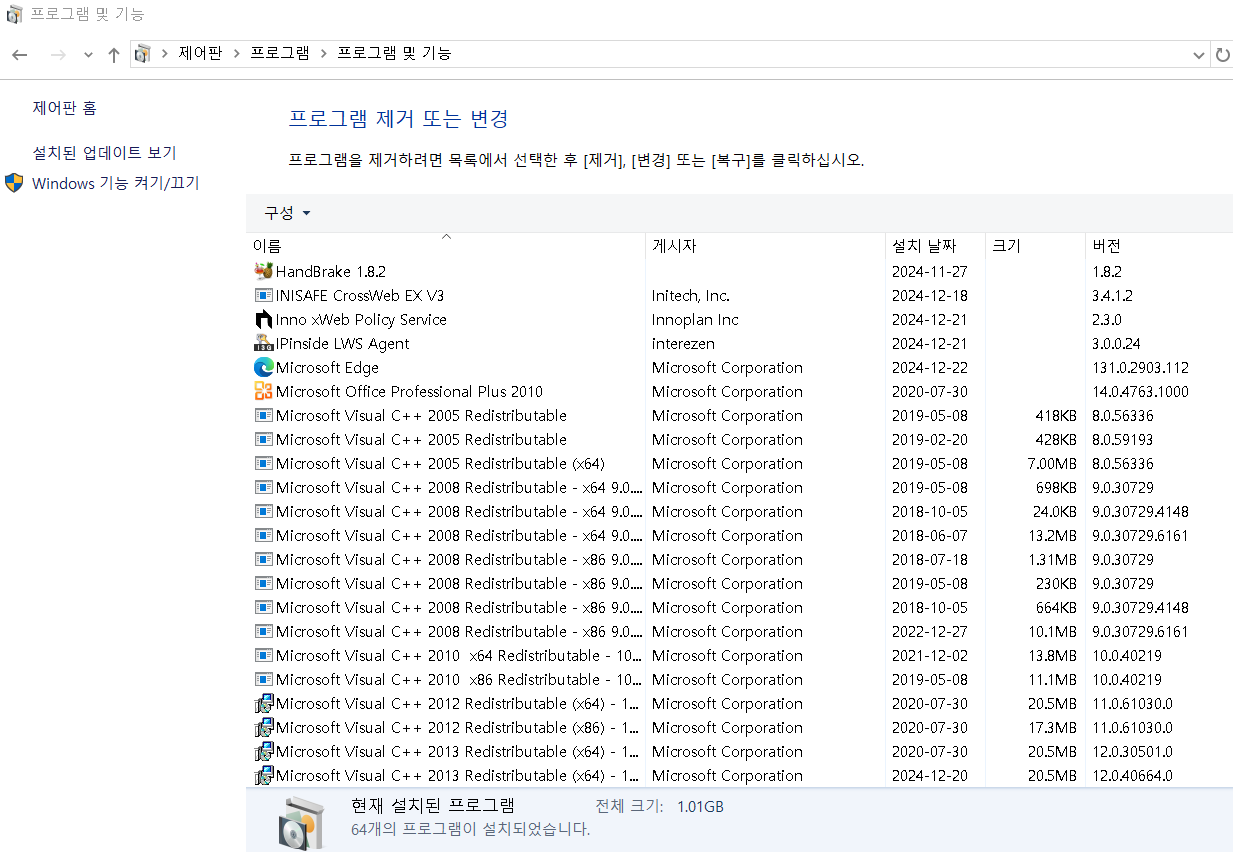Sort the list by 이름 column header
Image resolution: width=1233 pixels, height=852 pixels.
coord(446,245)
